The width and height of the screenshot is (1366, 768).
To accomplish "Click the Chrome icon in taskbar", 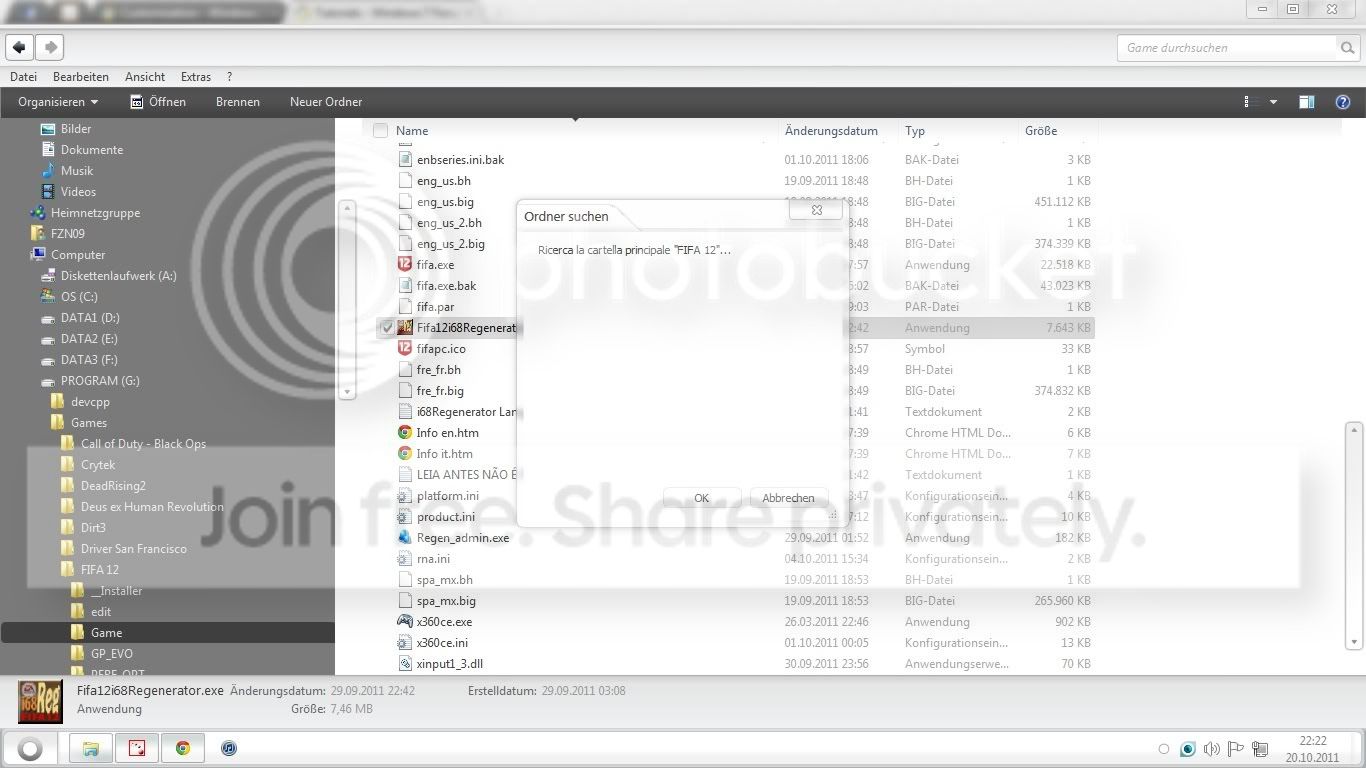I will click(183, 748).
